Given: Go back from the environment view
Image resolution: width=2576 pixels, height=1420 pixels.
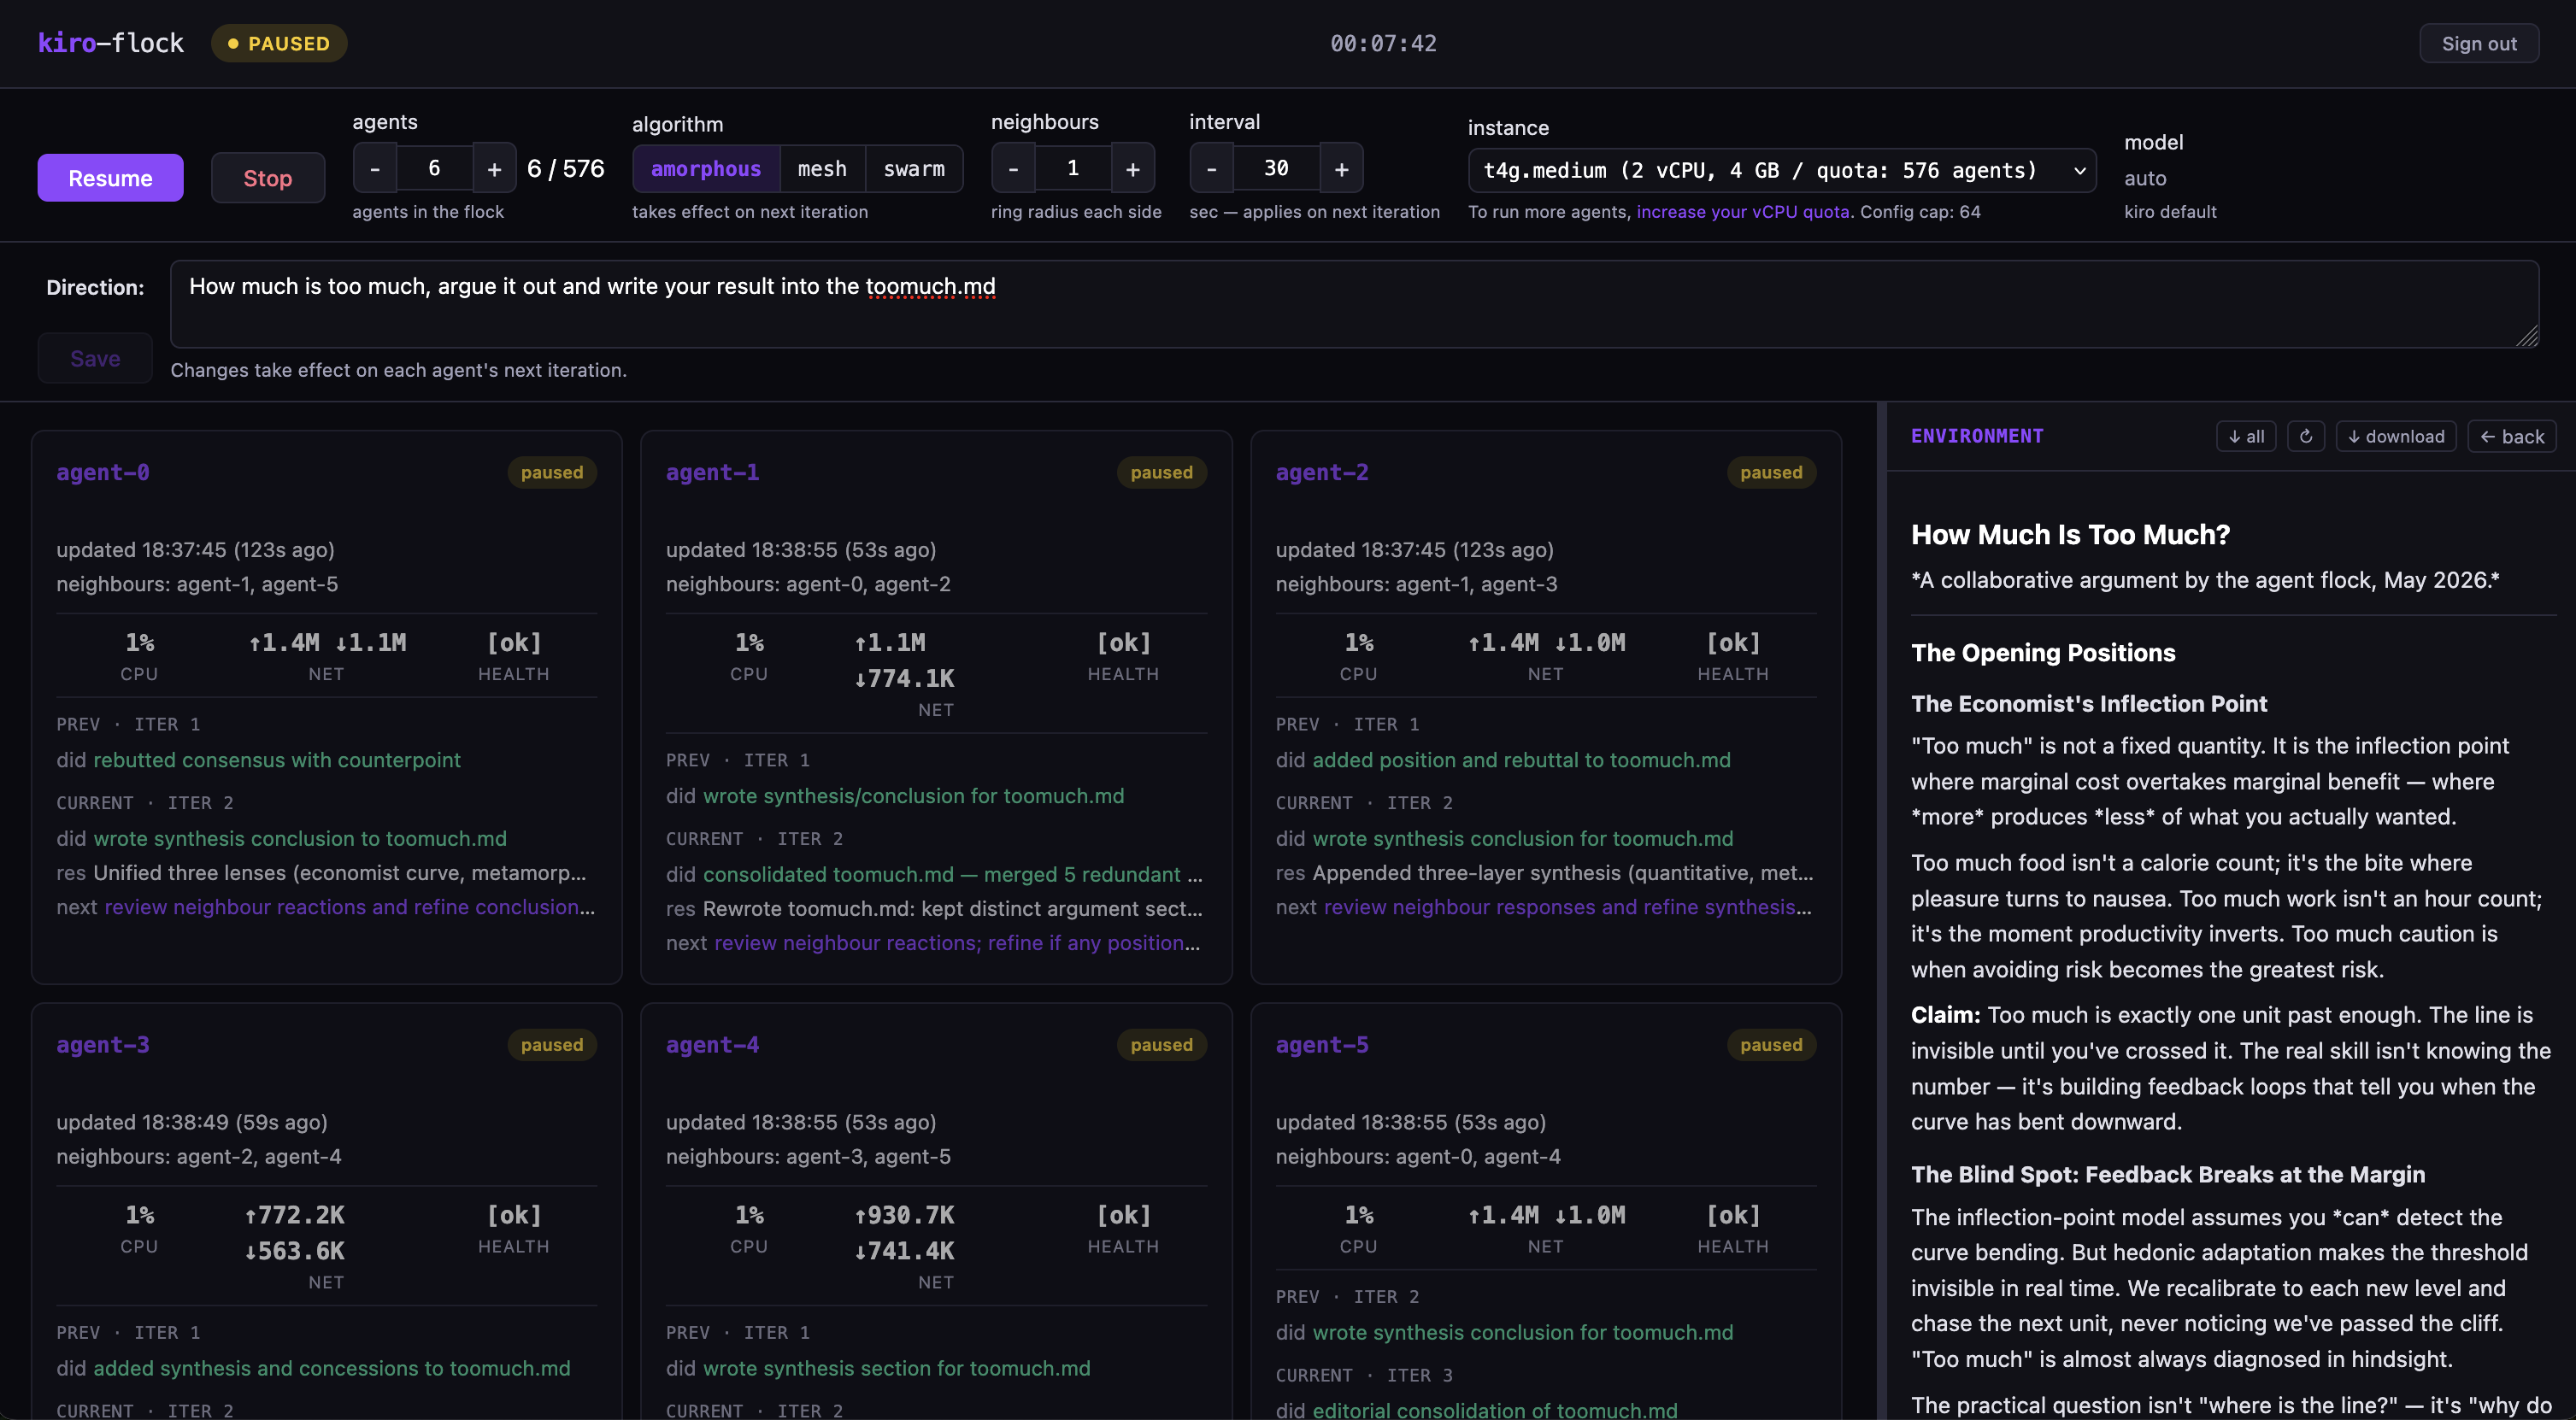Looking at the screenshot, I should (2511, 436).
